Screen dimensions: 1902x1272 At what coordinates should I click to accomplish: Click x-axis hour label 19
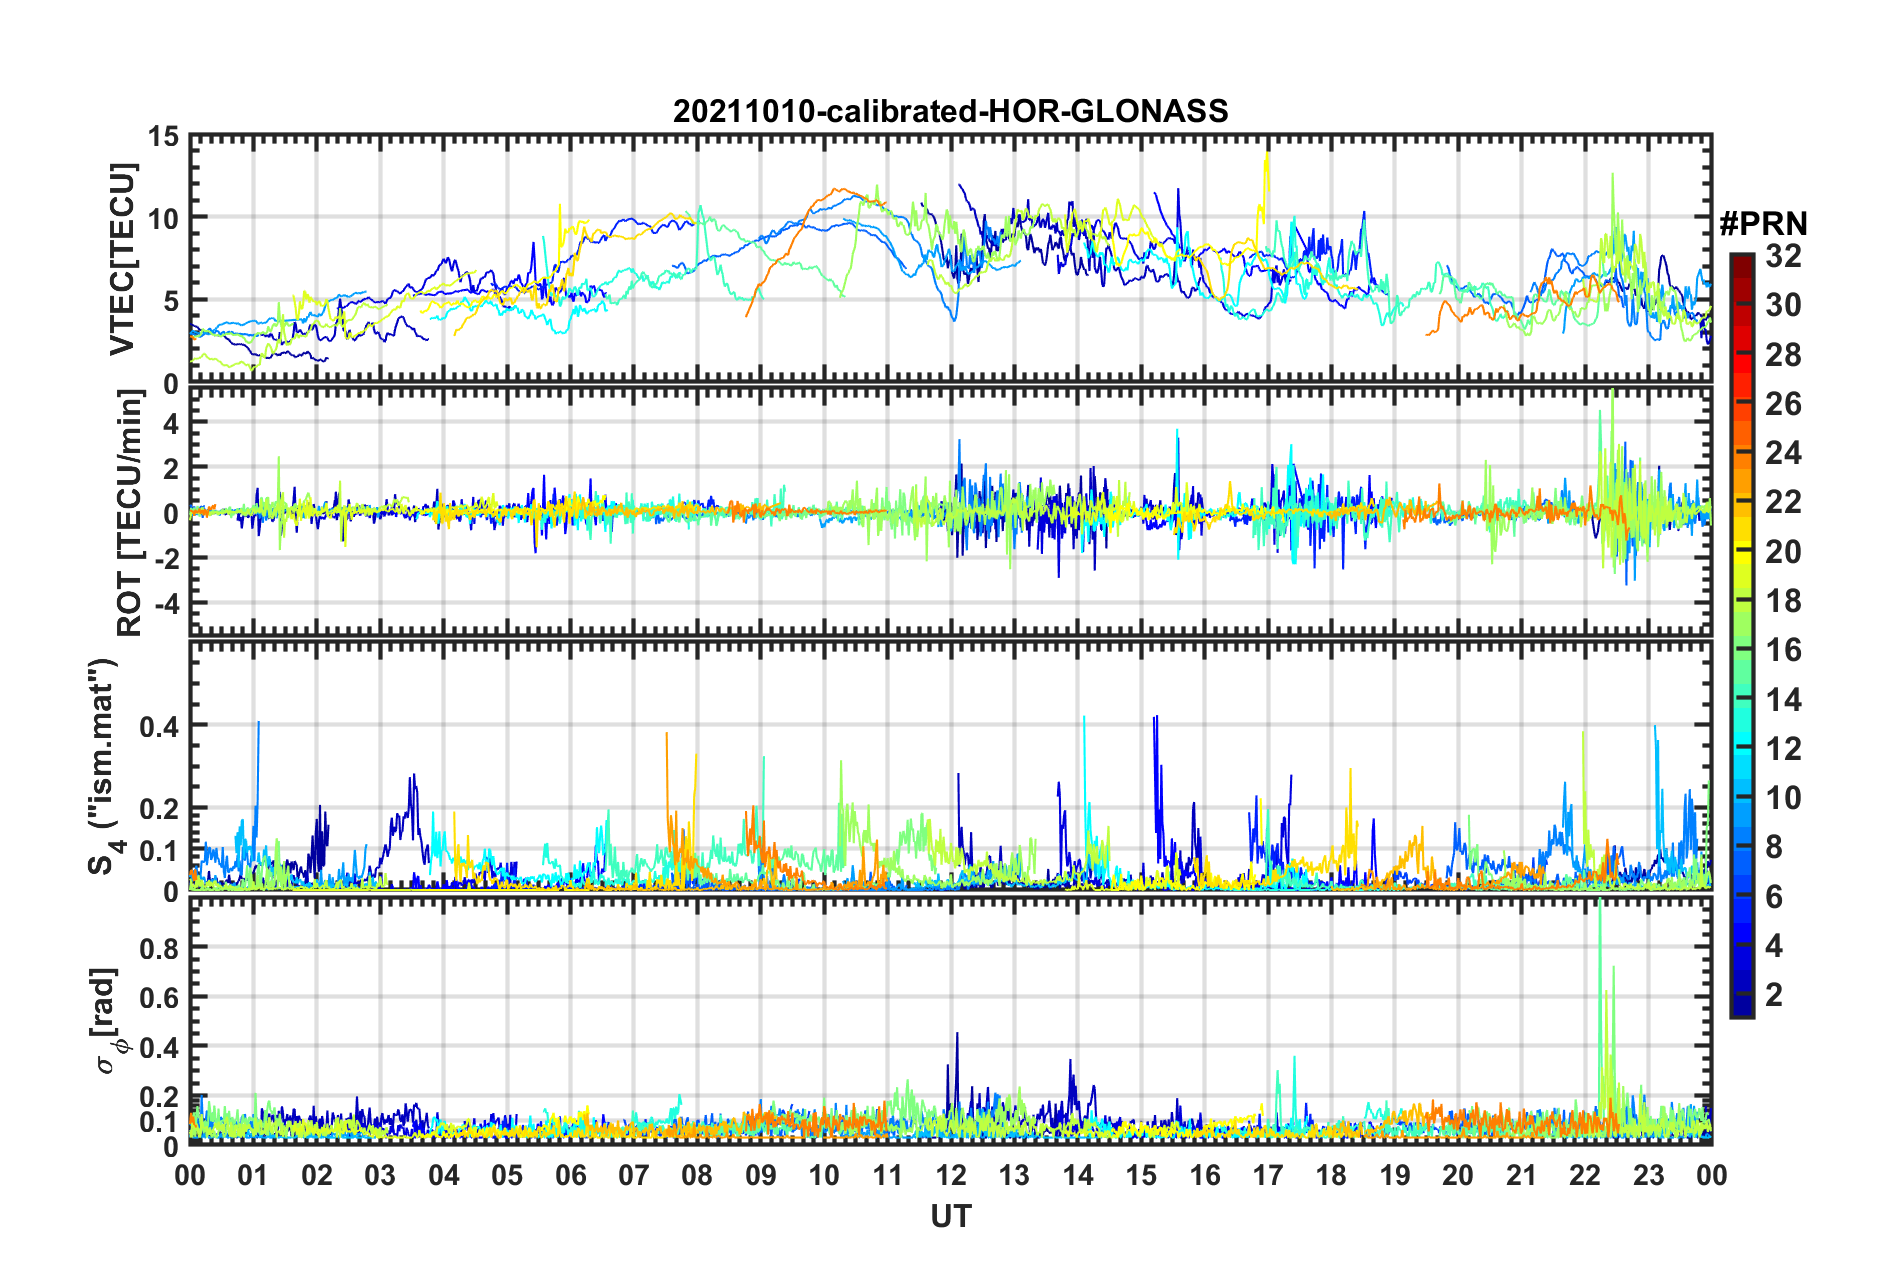point(1395,1174)
